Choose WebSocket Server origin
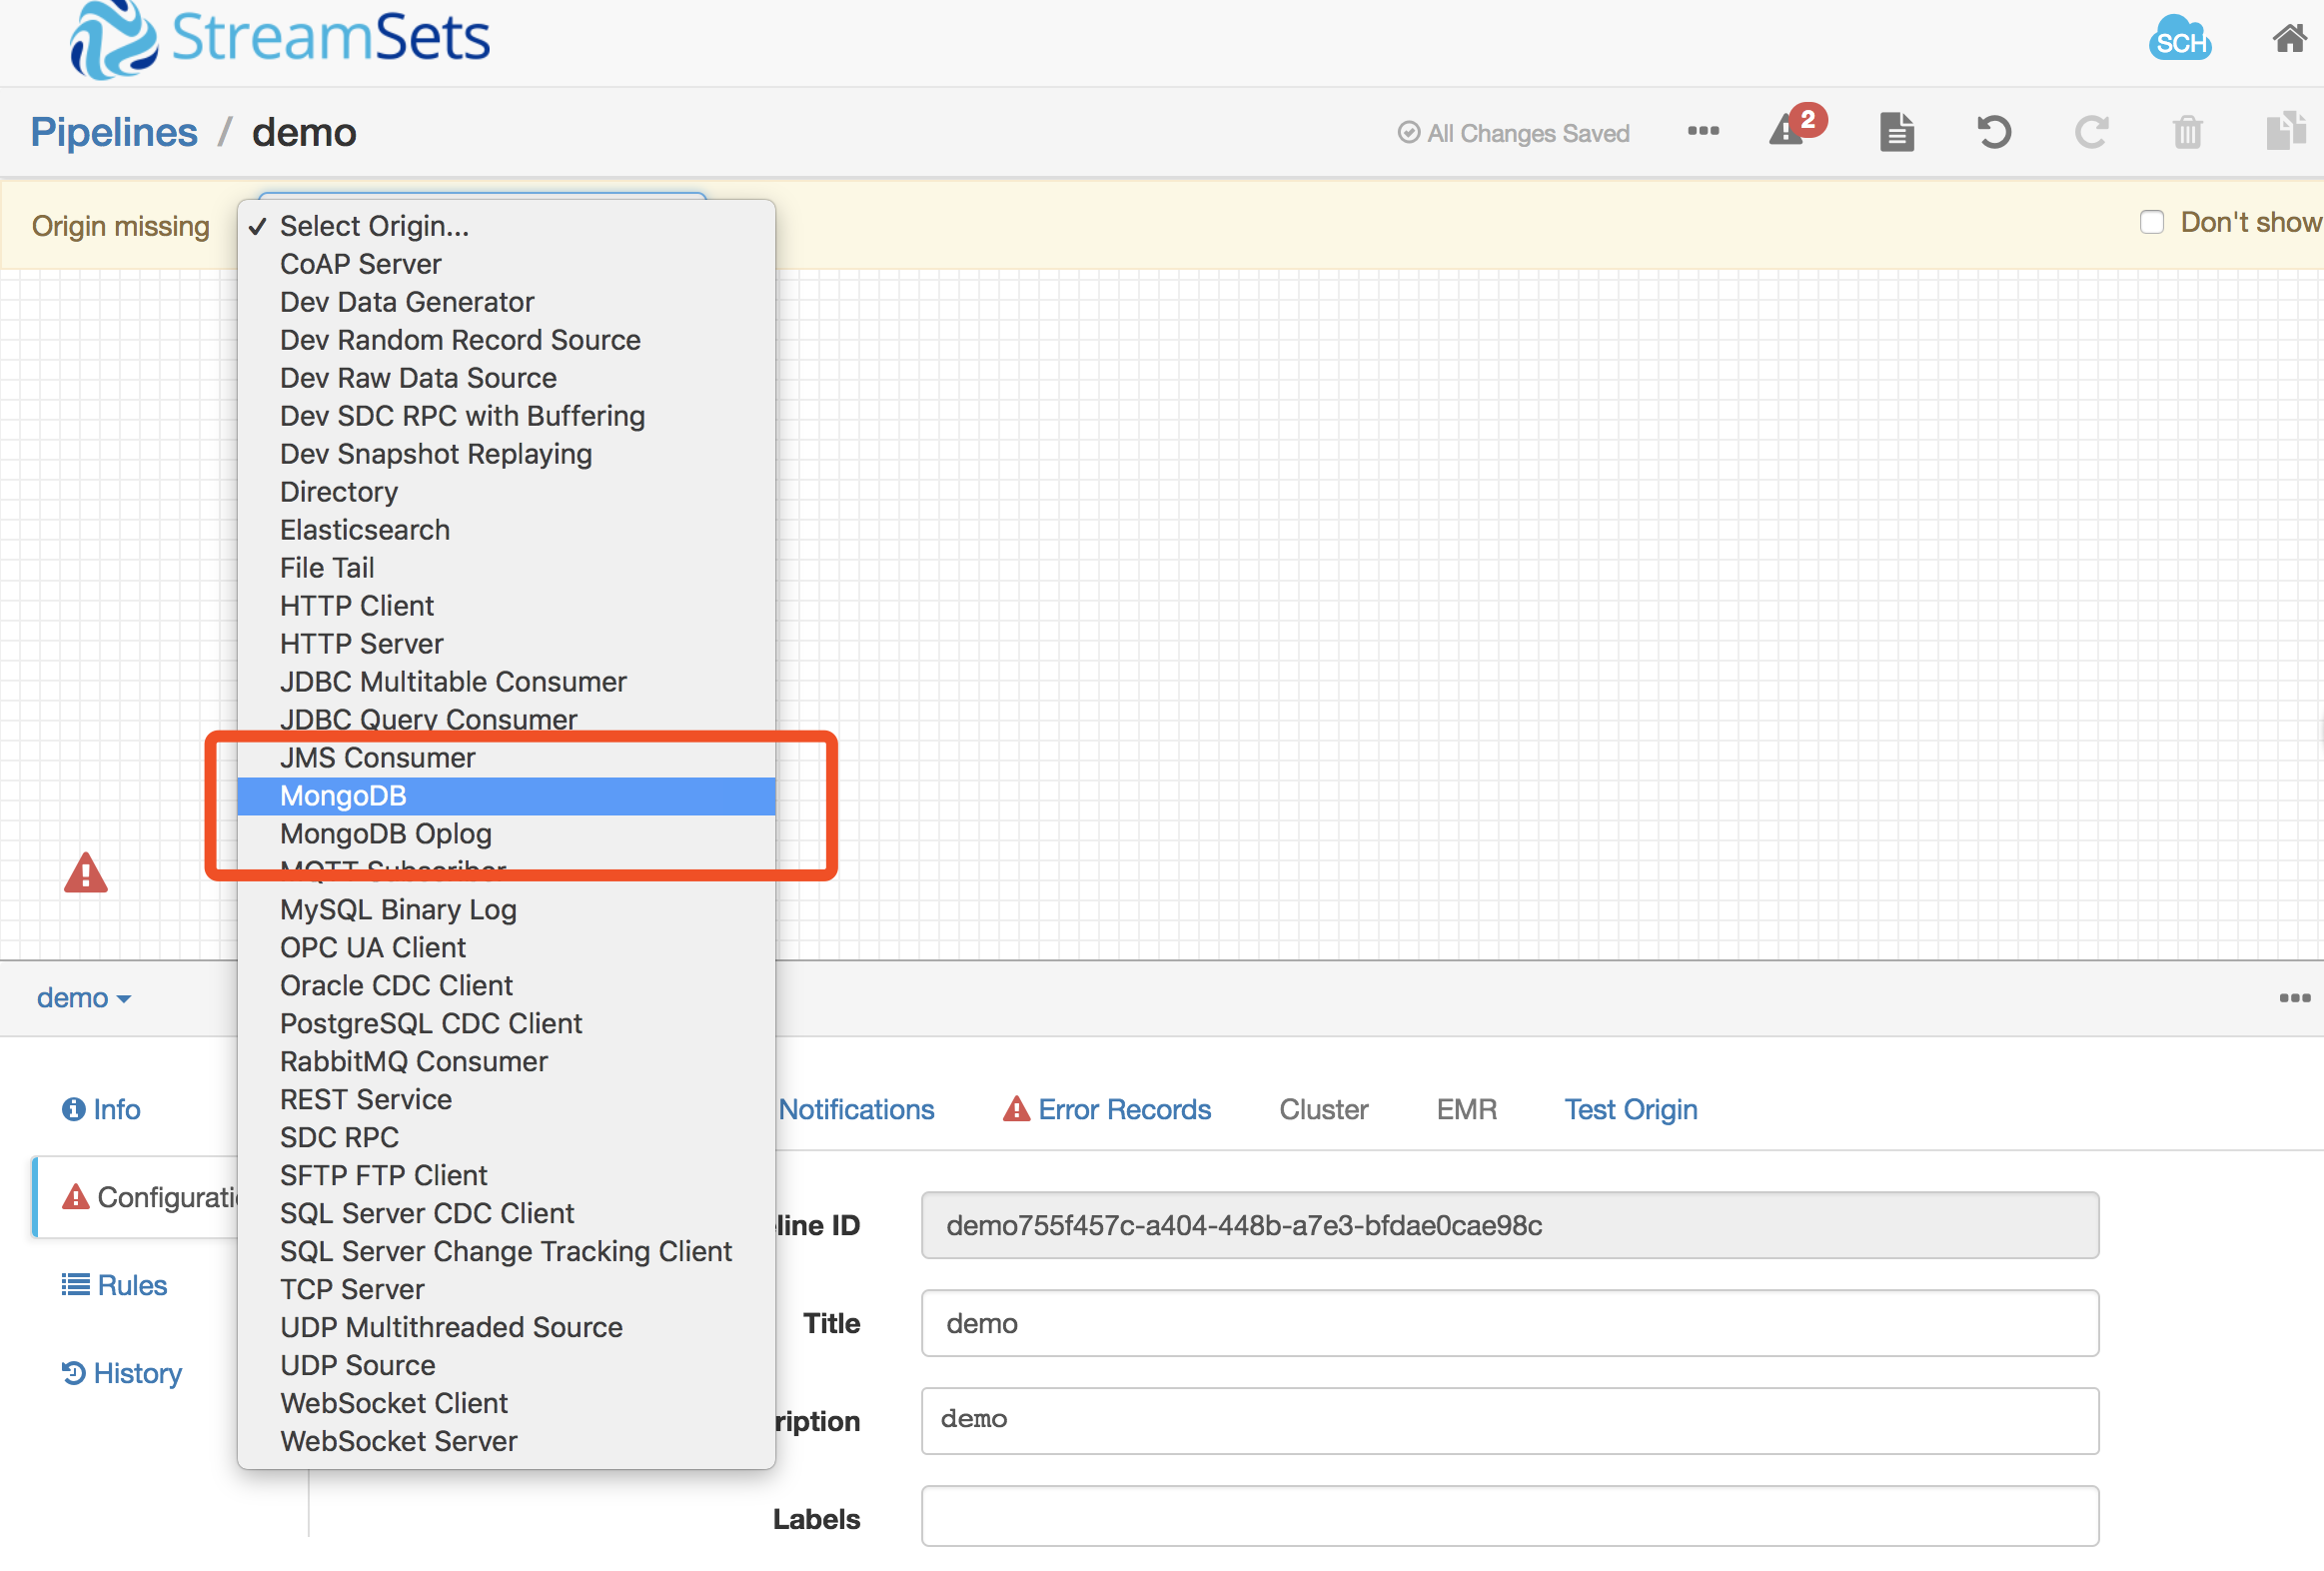The height and width of the screenshot is (1571, 2324). pos(506,1442)
